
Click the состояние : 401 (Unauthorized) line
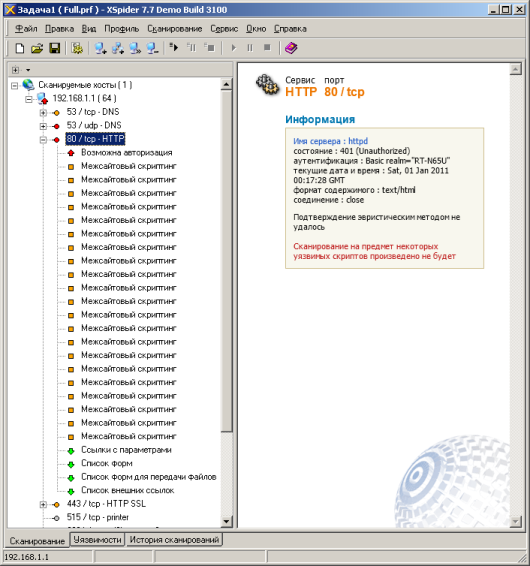click(352, 151)
